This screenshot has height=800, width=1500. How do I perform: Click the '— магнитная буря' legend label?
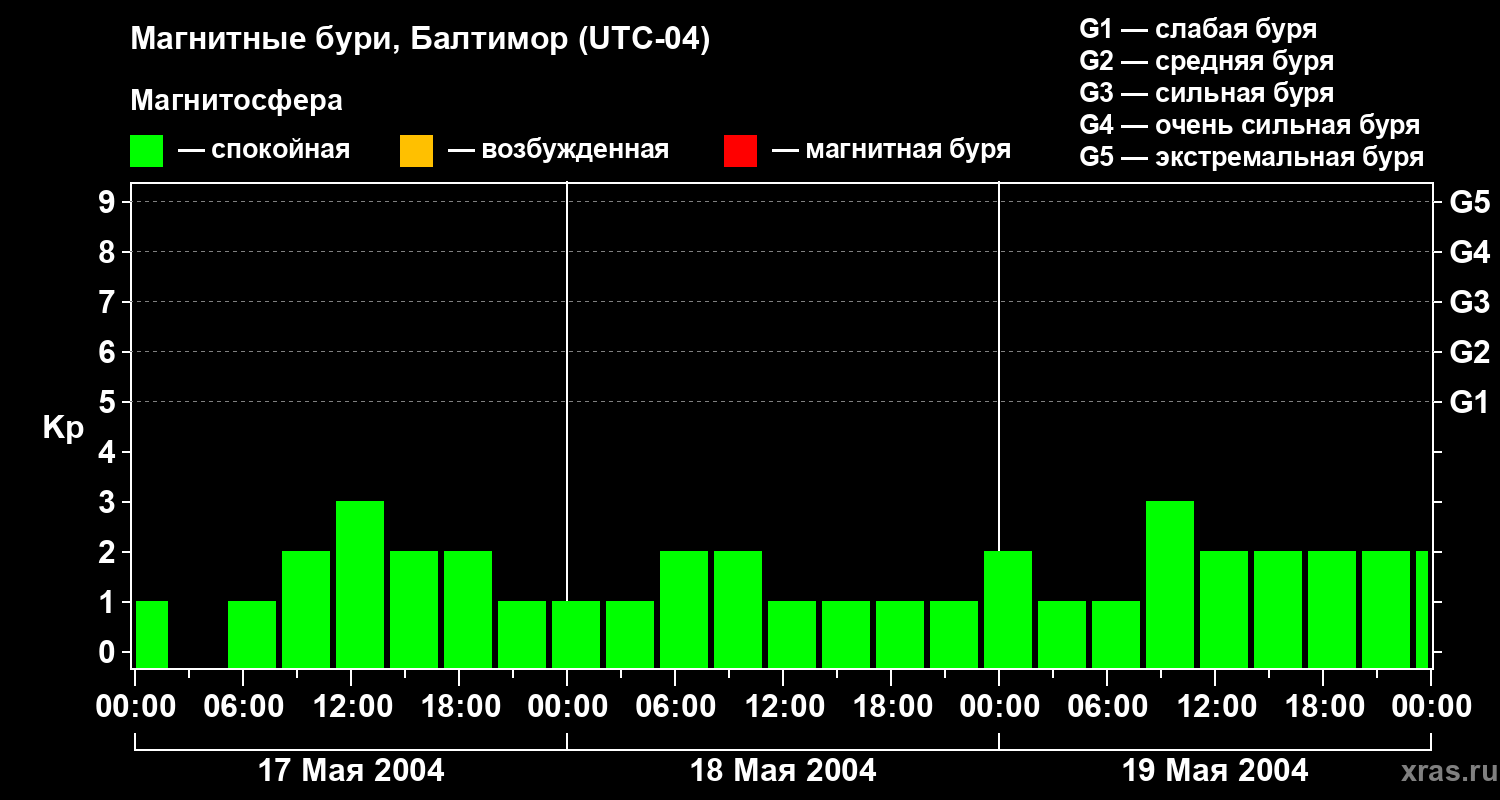coord(891,150)
